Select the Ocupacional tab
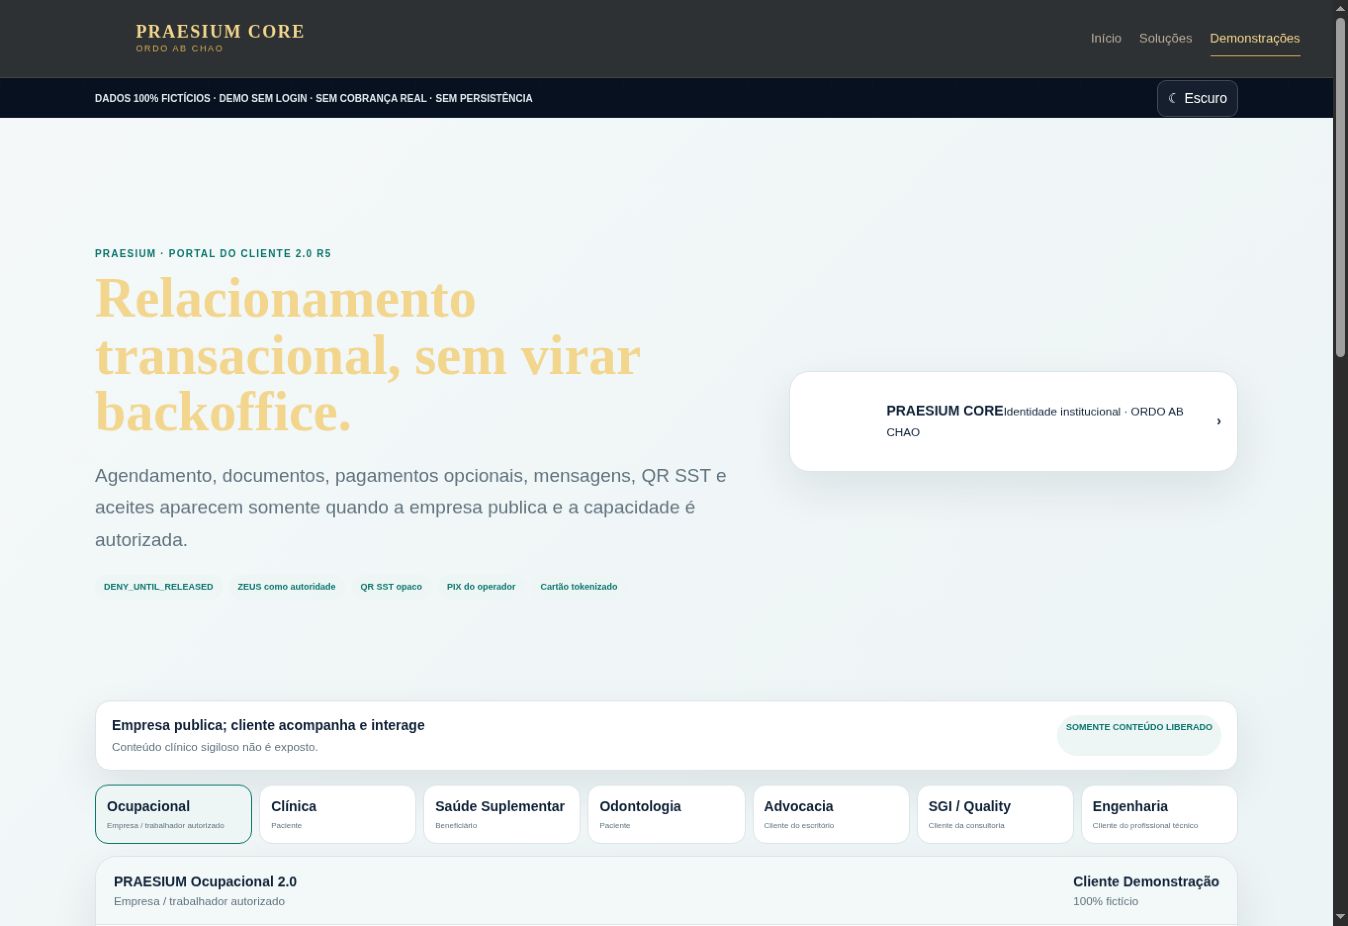 pos(173,814)
